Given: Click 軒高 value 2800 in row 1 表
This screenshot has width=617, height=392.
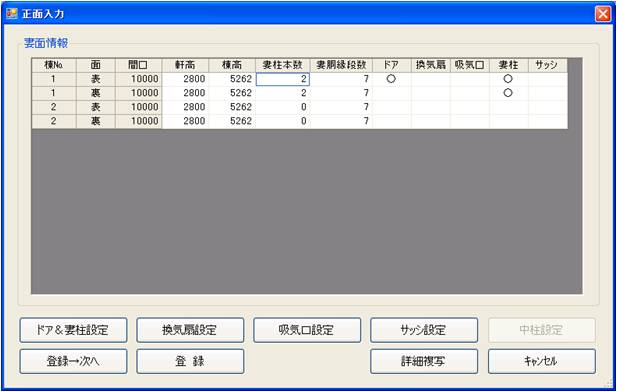Looking at the screenshot, I should (185, 79).
